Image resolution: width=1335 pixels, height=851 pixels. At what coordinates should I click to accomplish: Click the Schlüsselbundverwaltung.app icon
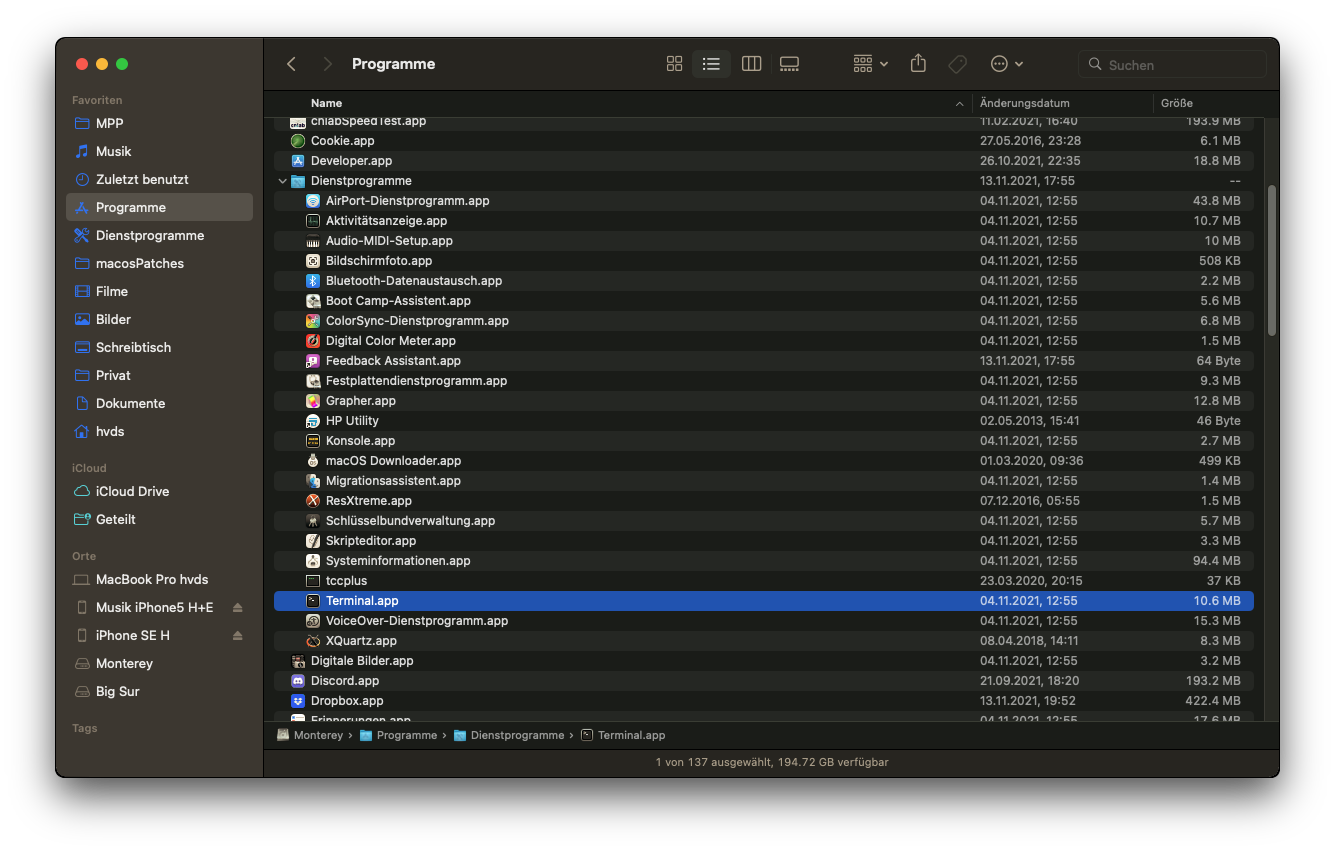pyautogui.click(x=313, y=521)
